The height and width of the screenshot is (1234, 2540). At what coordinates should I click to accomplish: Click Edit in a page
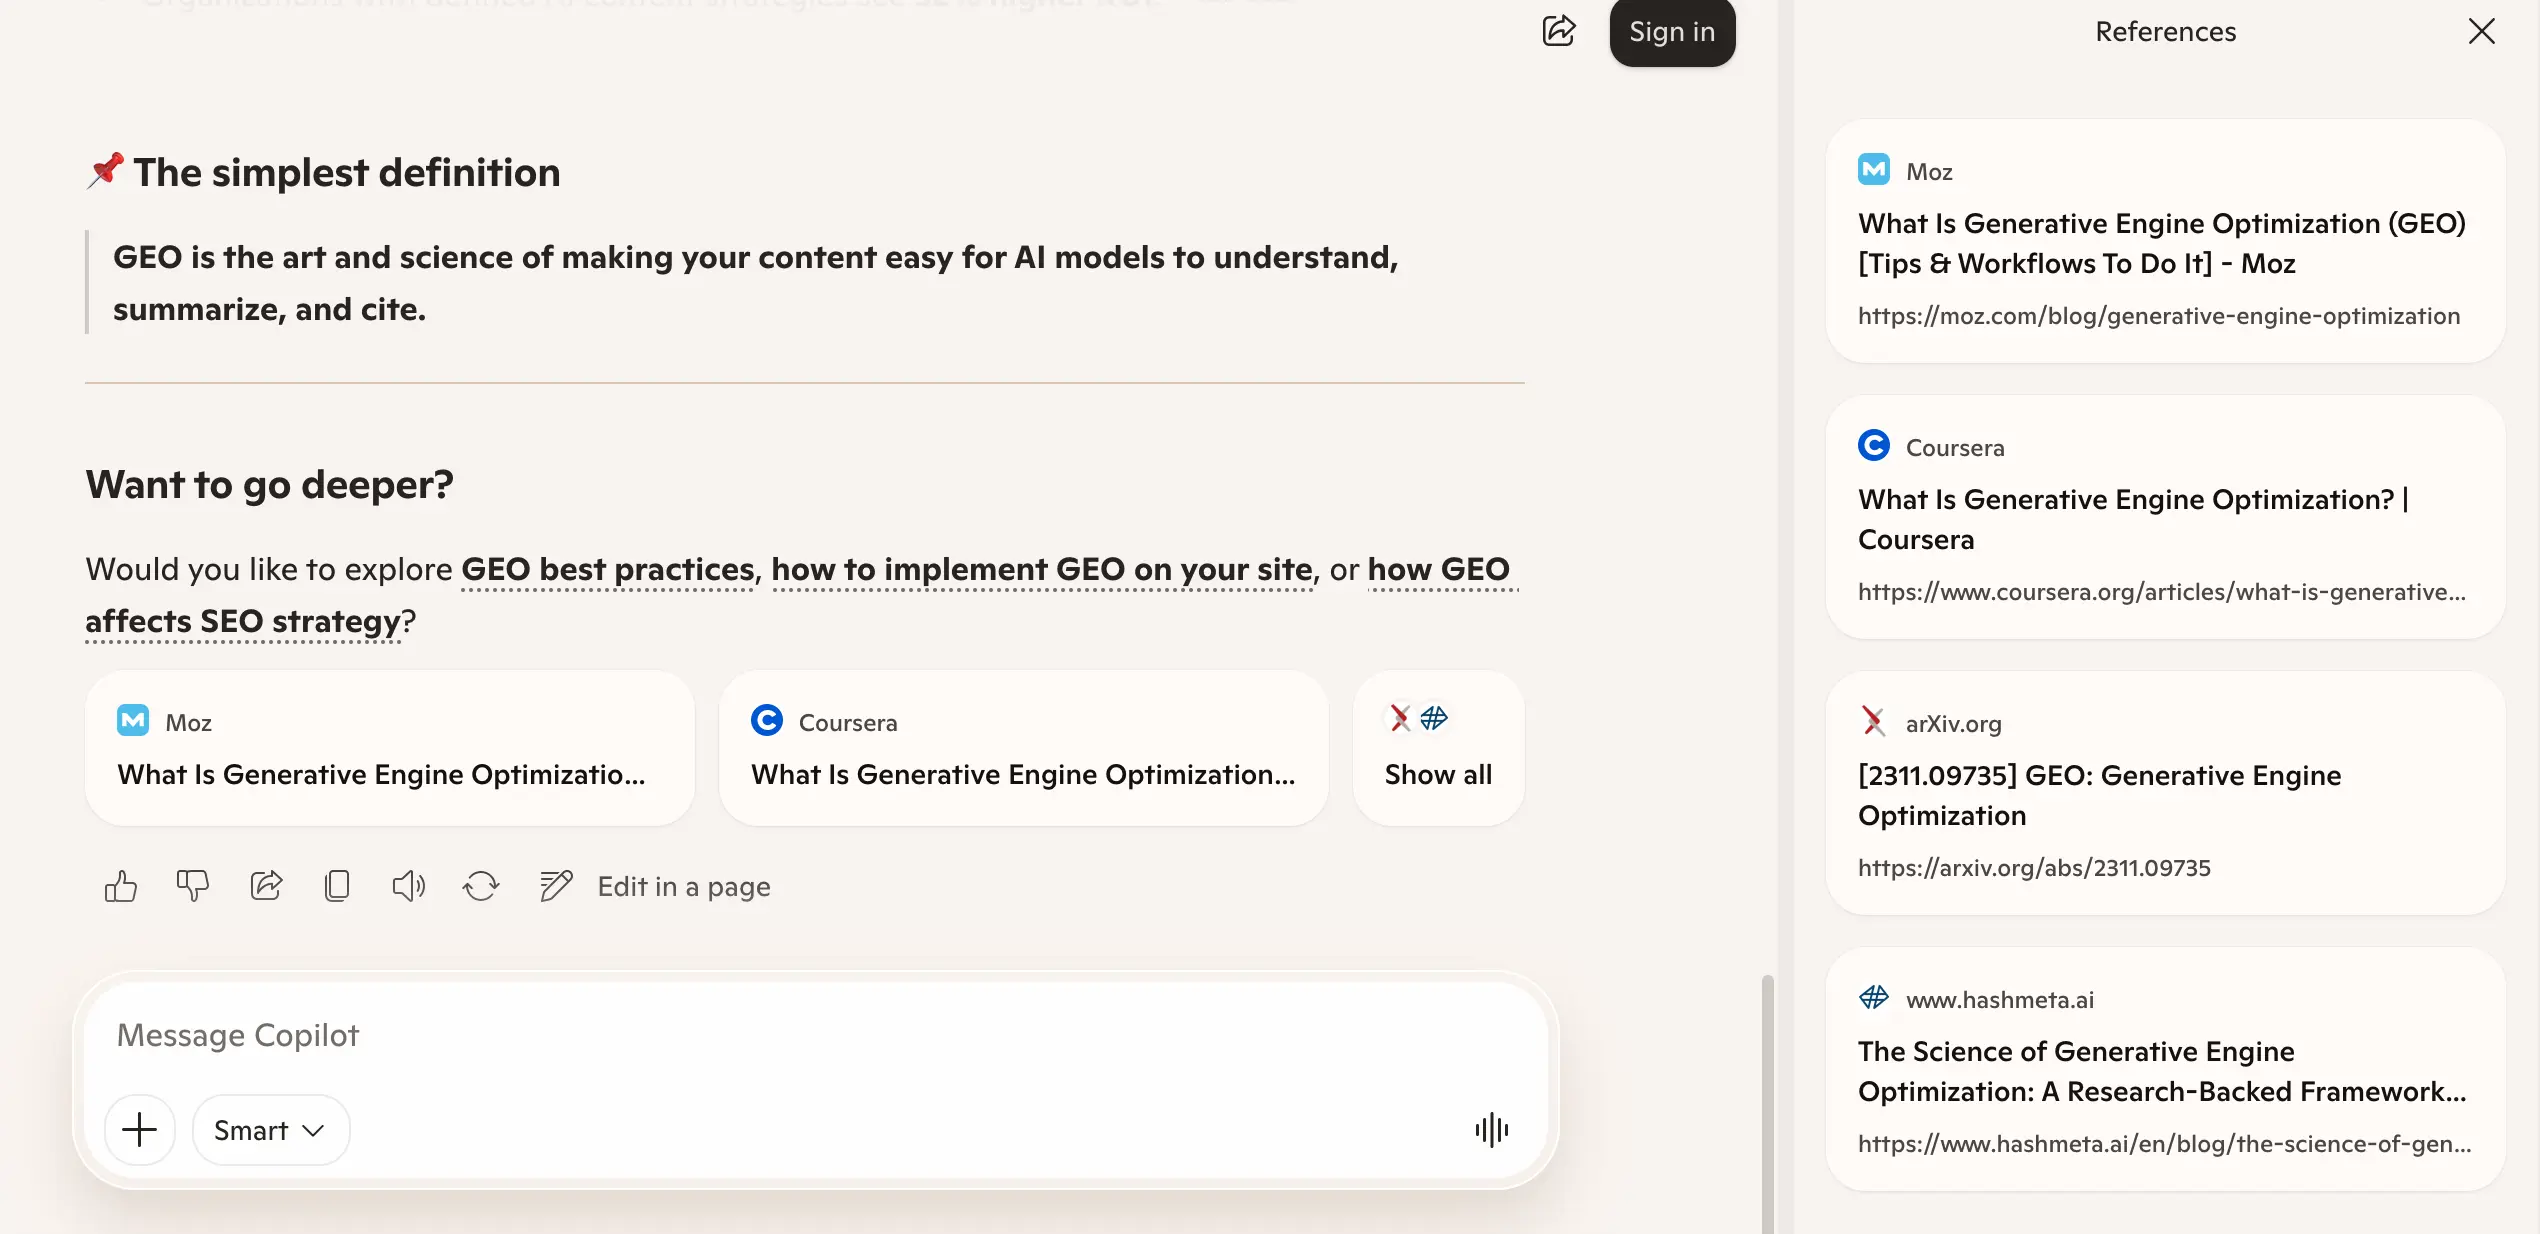click(x=655, y=886)
